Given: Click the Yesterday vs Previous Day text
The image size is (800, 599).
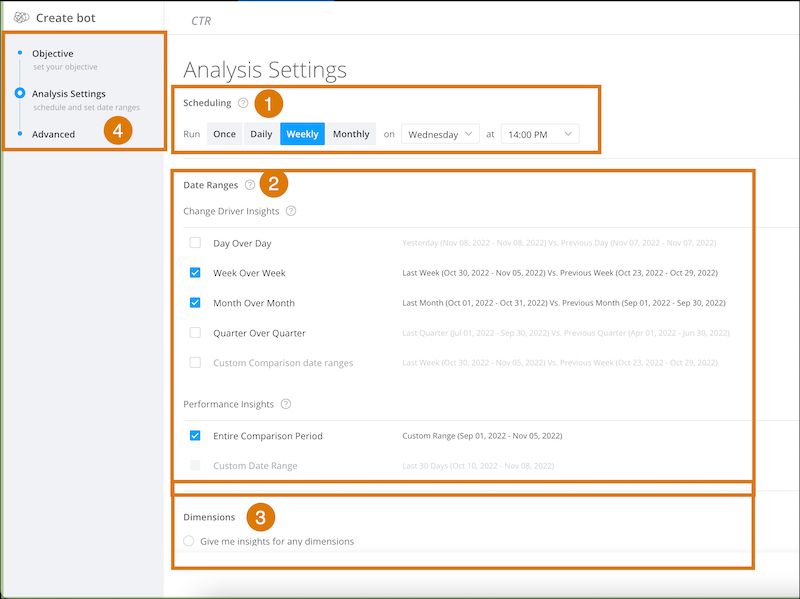Looking at the screenshot, I should point(559,243).
